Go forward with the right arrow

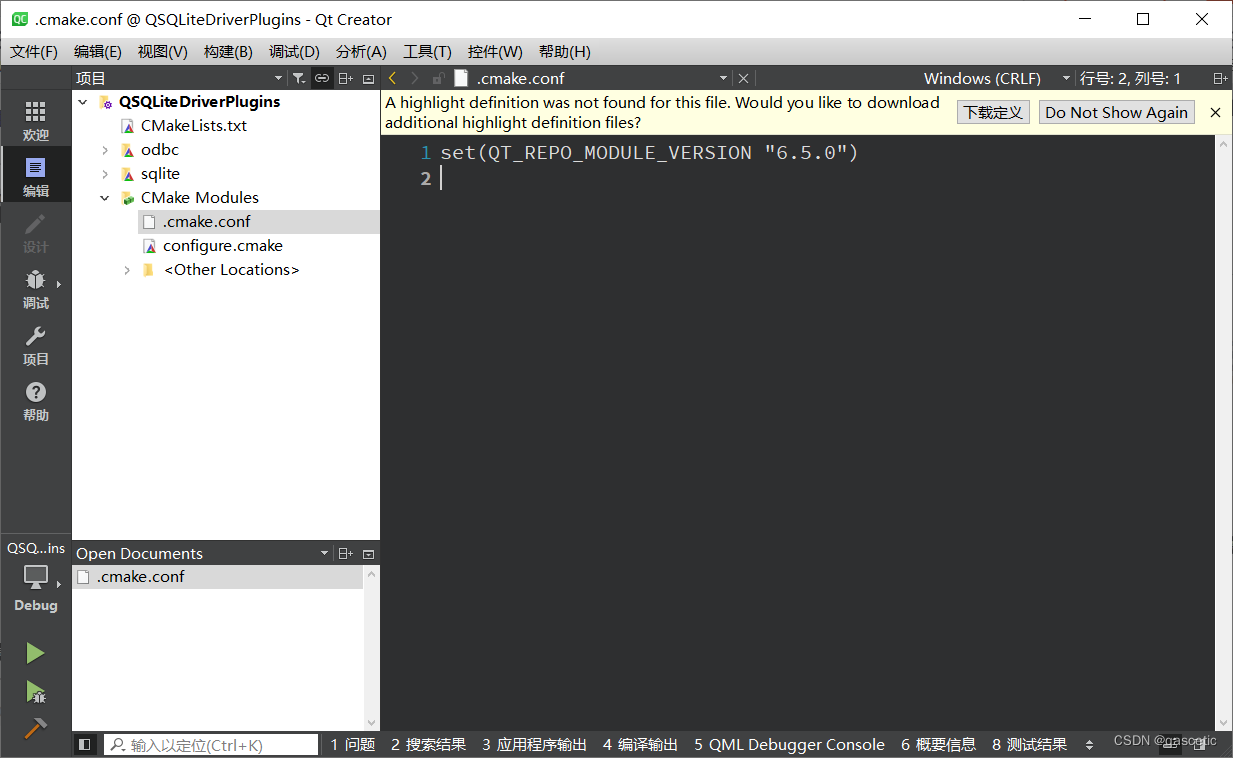tap(415, 78)
